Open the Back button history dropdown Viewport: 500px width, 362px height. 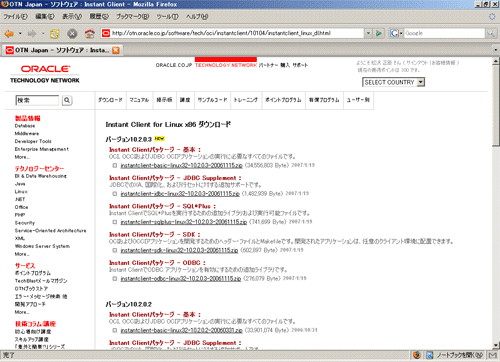(20, 33)
